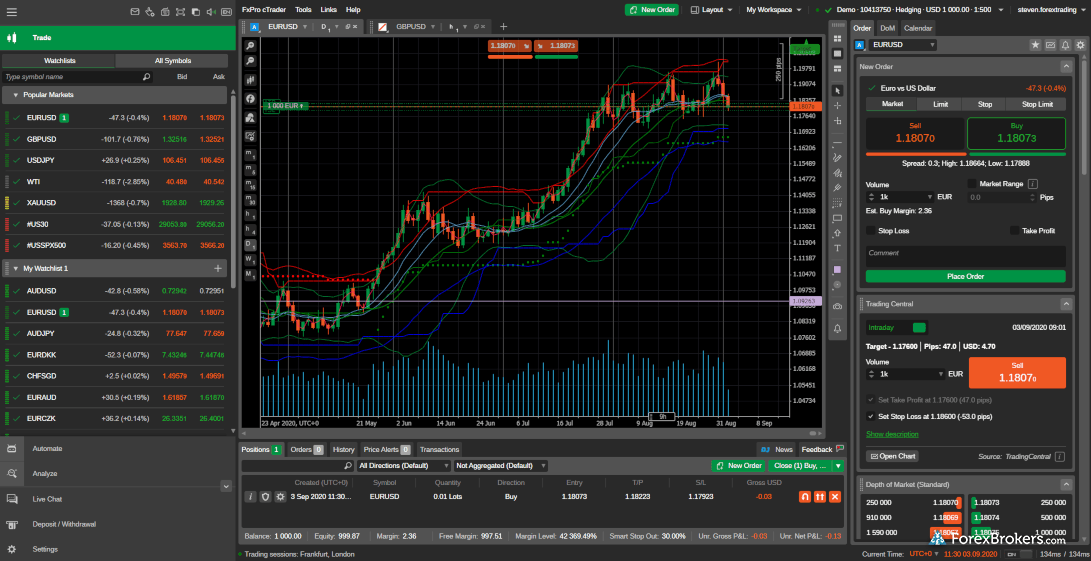Click the order Comment text field
The image size is (1091, 561).
click(x=965, y=255)
